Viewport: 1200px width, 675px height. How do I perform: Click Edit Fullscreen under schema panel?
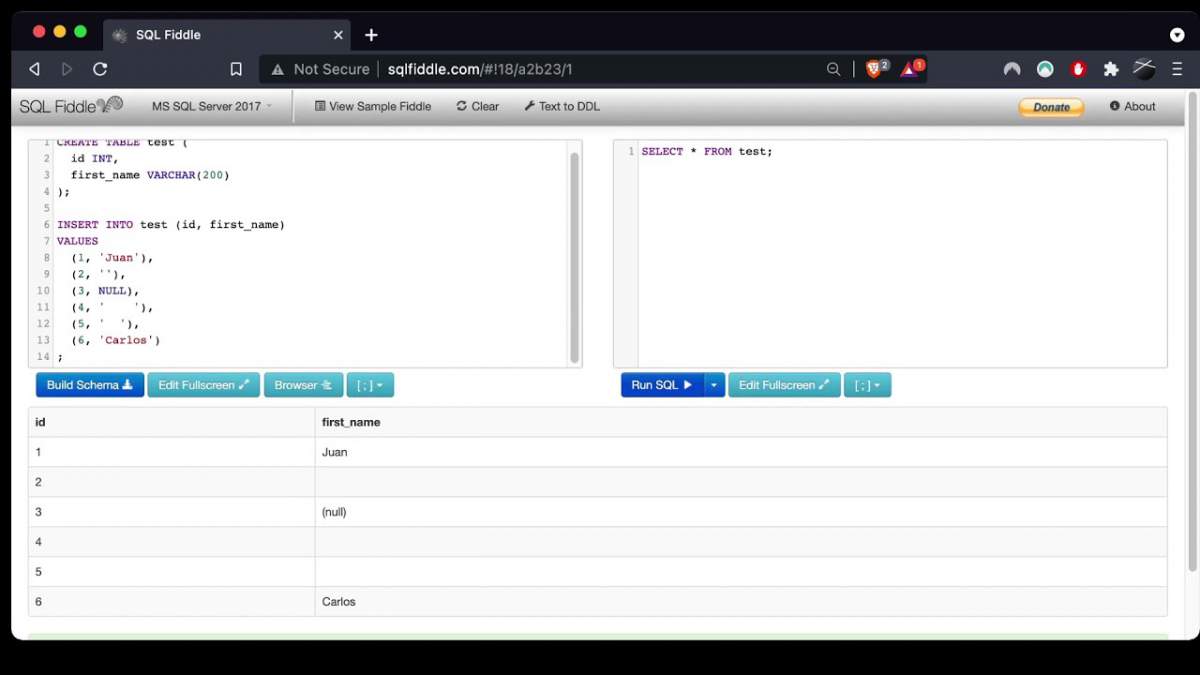click(x=204, y=385)
